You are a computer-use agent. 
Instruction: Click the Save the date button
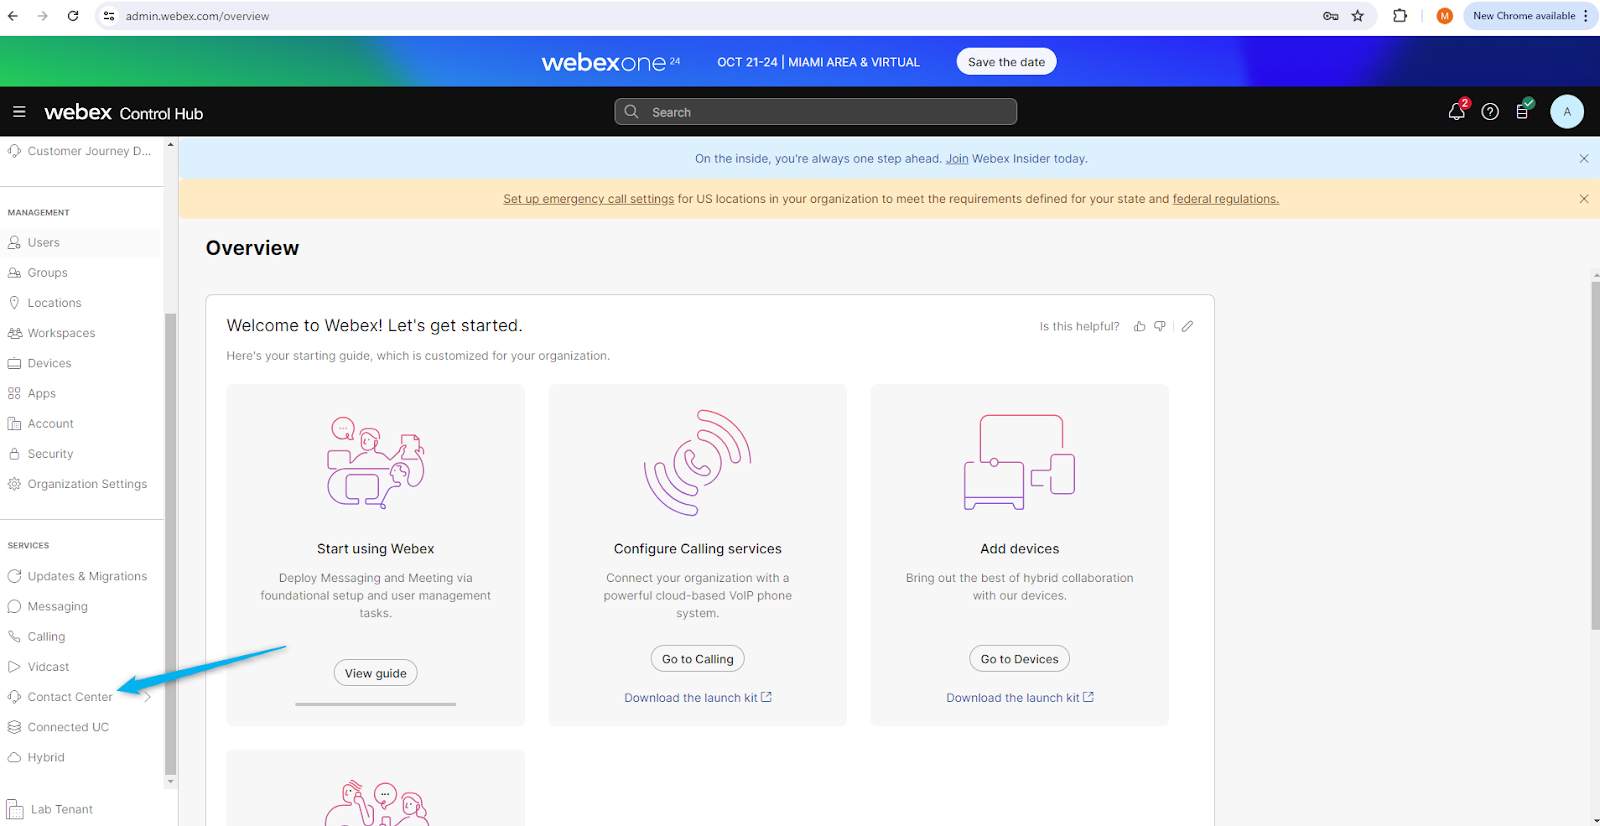1006,62
